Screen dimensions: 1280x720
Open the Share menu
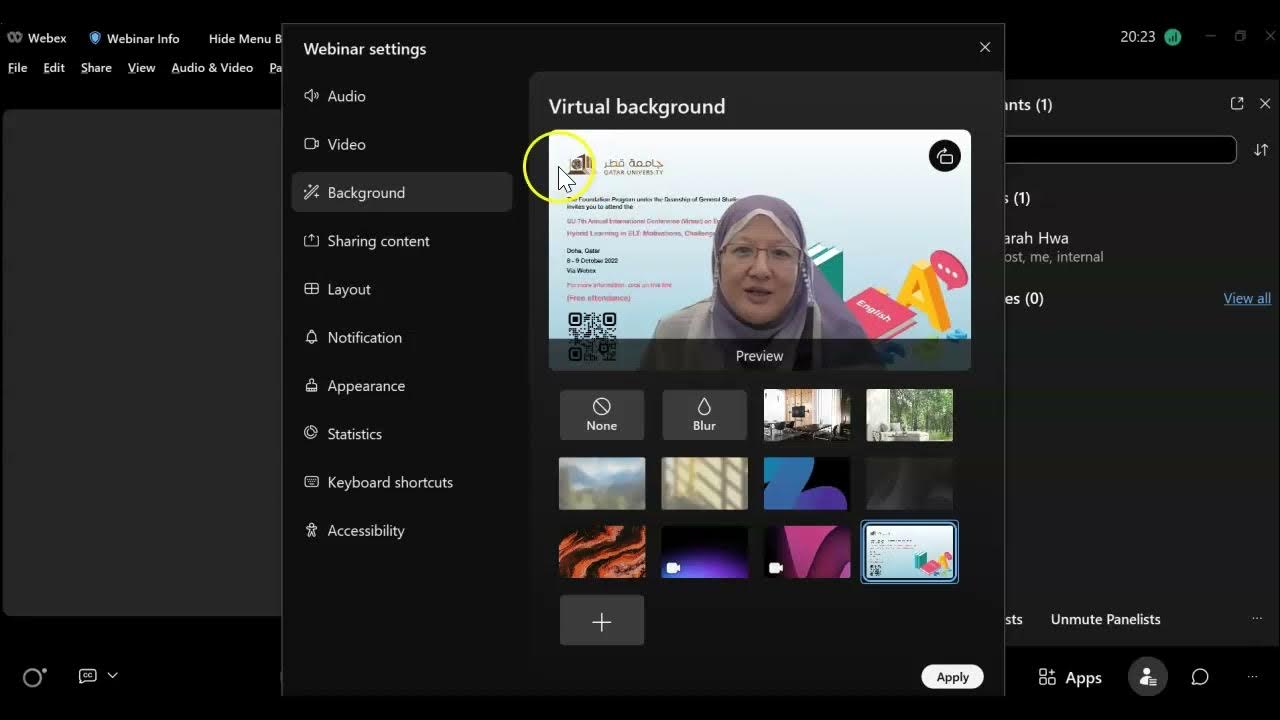coord(96,68)
